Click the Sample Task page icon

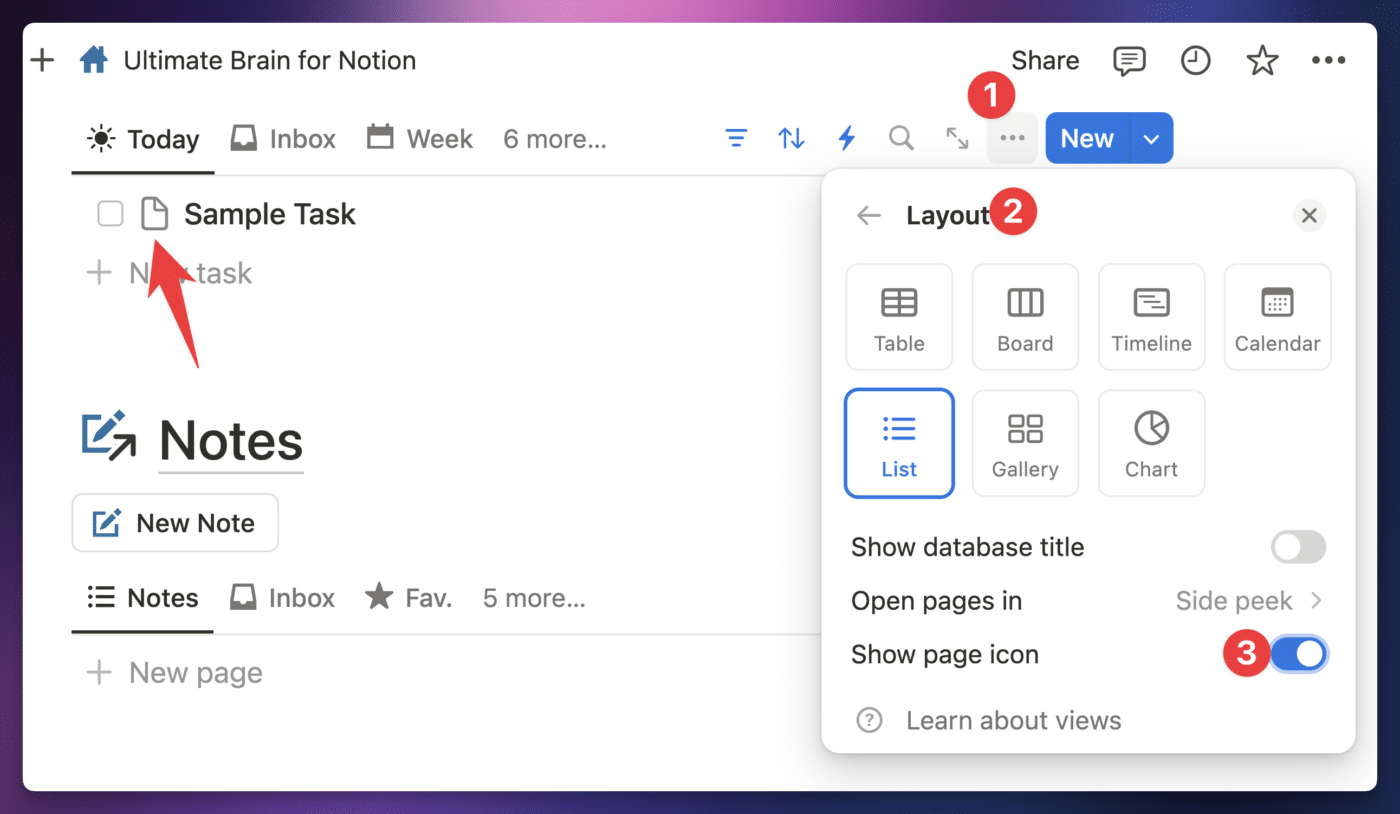(x=154, y=213)
